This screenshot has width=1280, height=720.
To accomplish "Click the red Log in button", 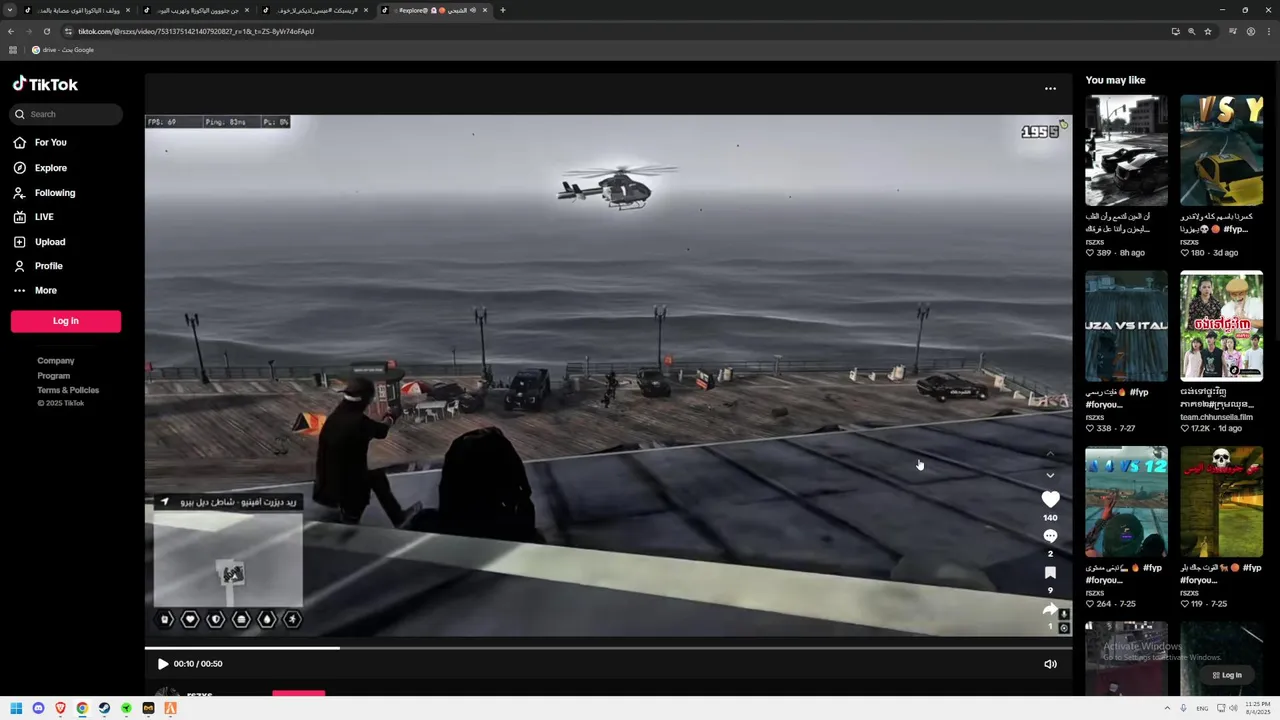I will point(66,321).
